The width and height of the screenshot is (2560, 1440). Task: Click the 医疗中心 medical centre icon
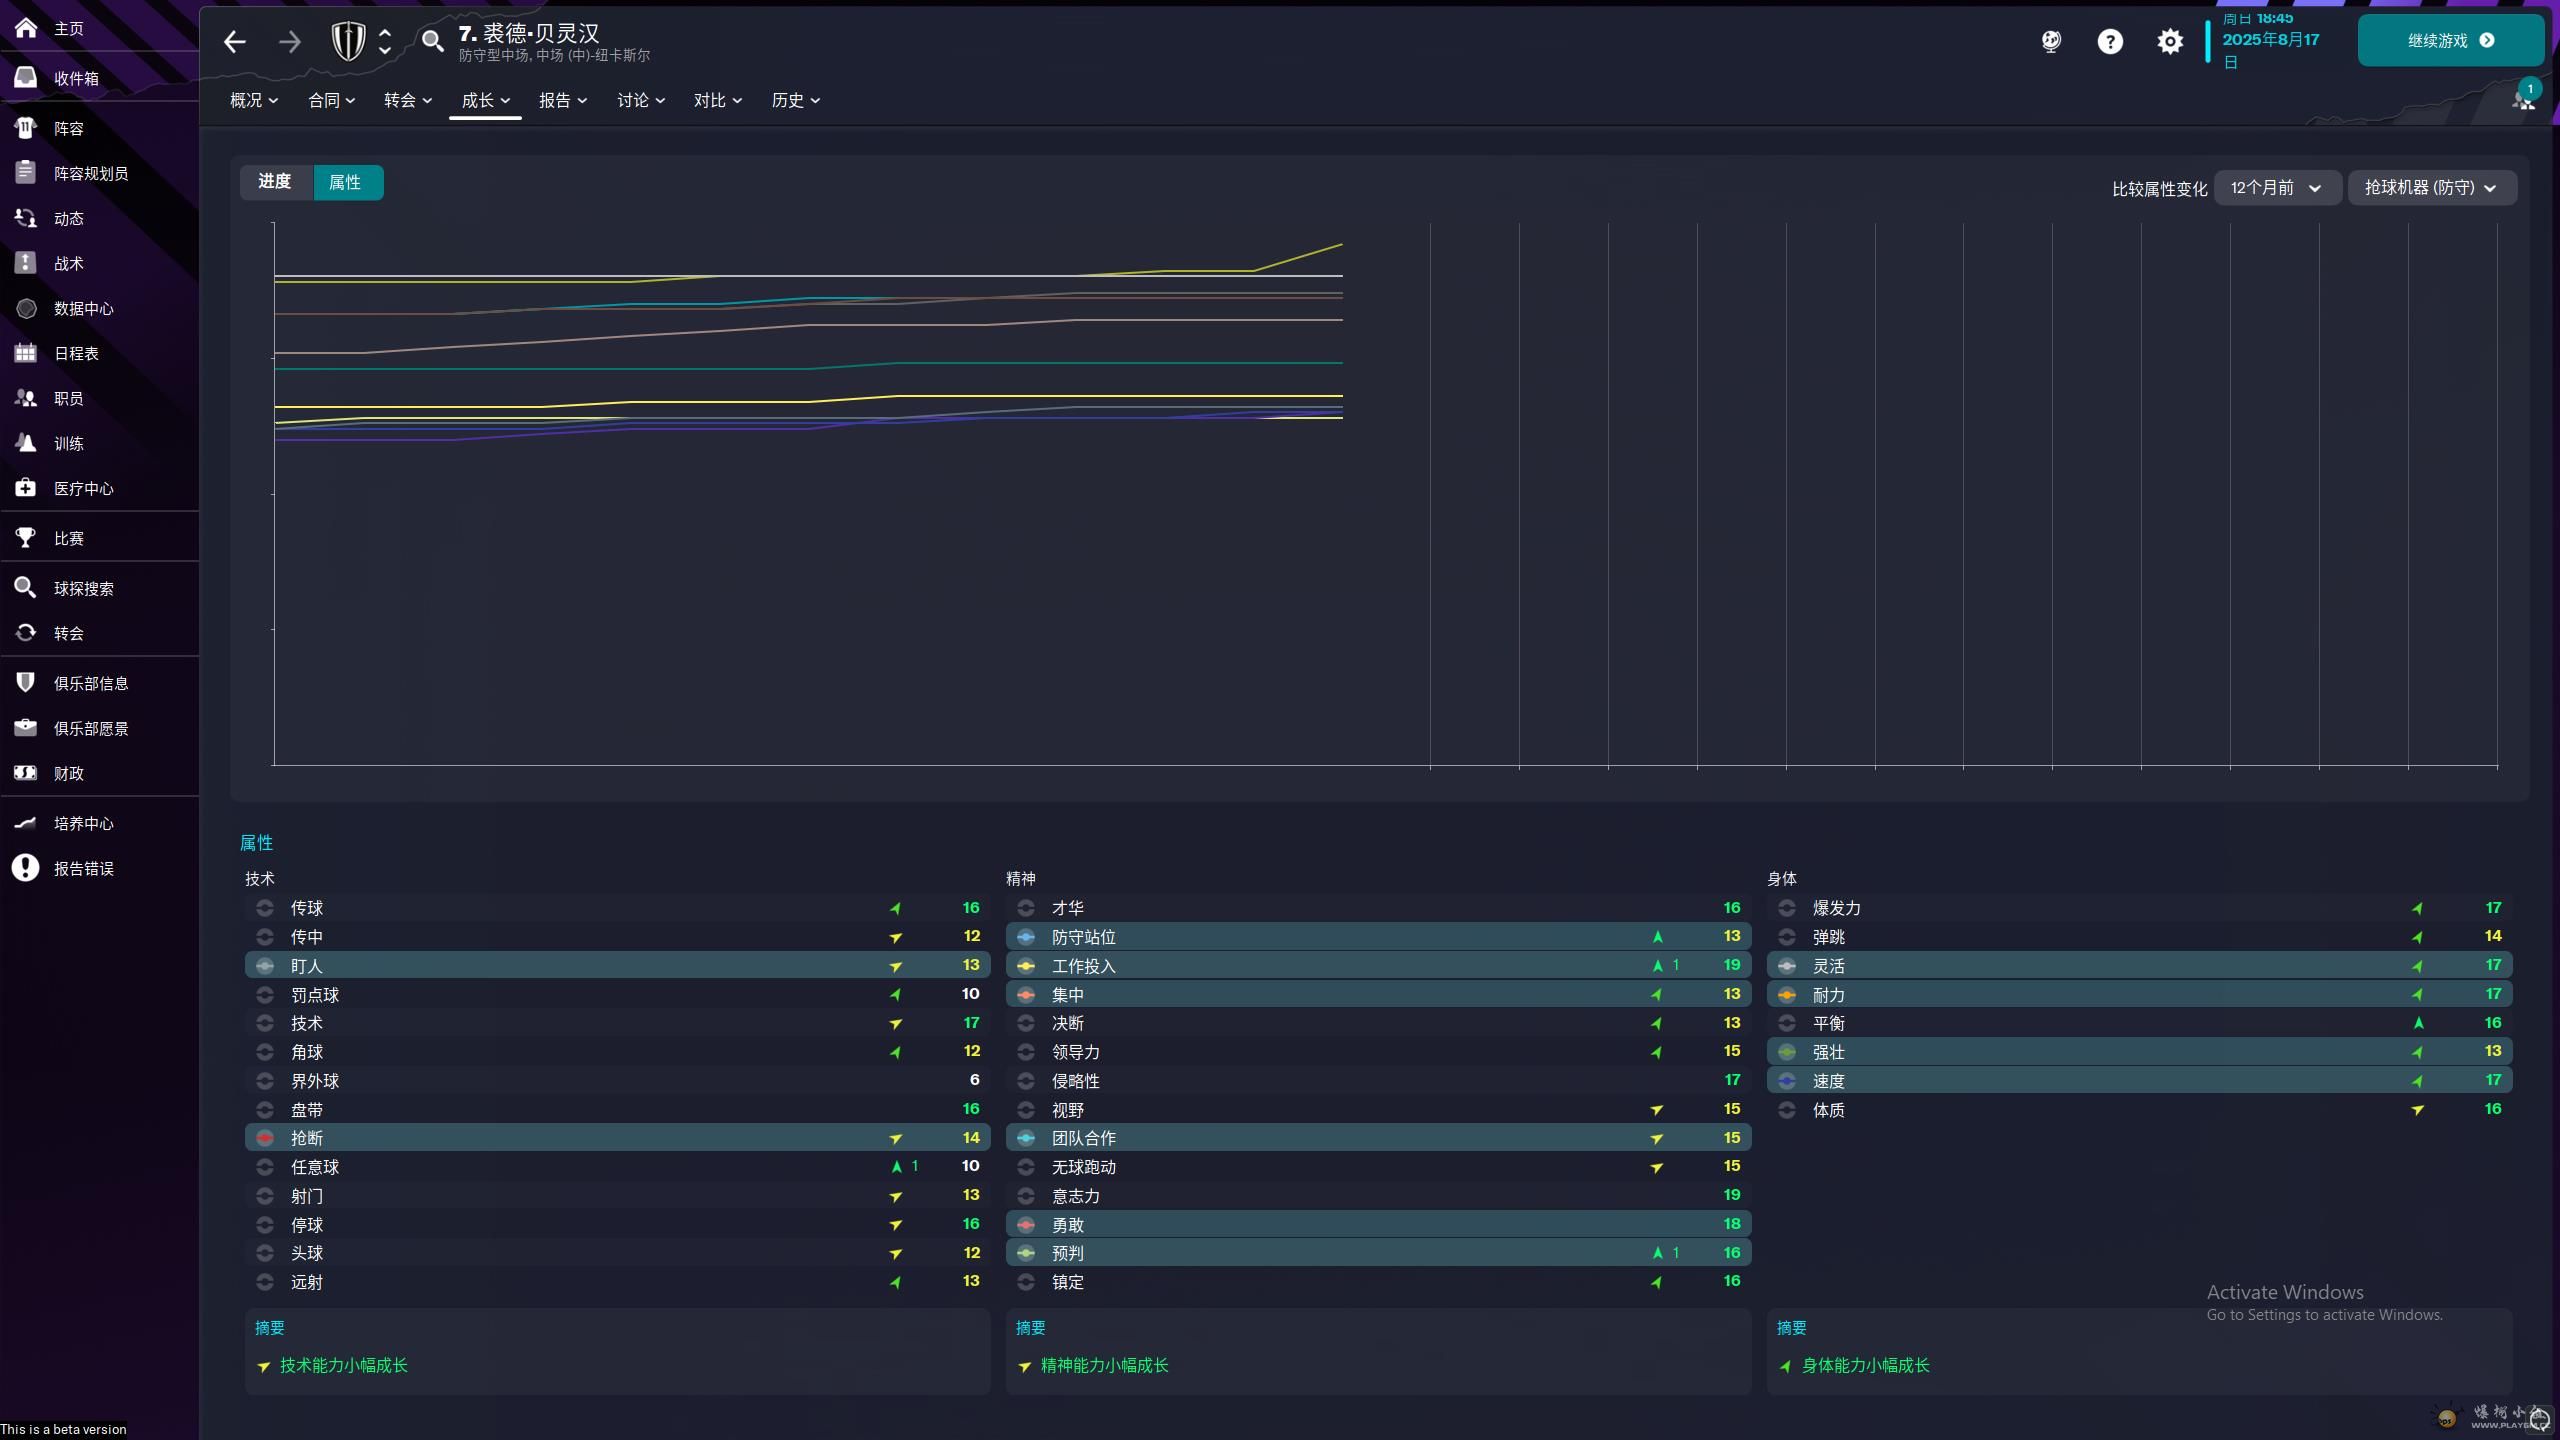(x=26, y=488)
